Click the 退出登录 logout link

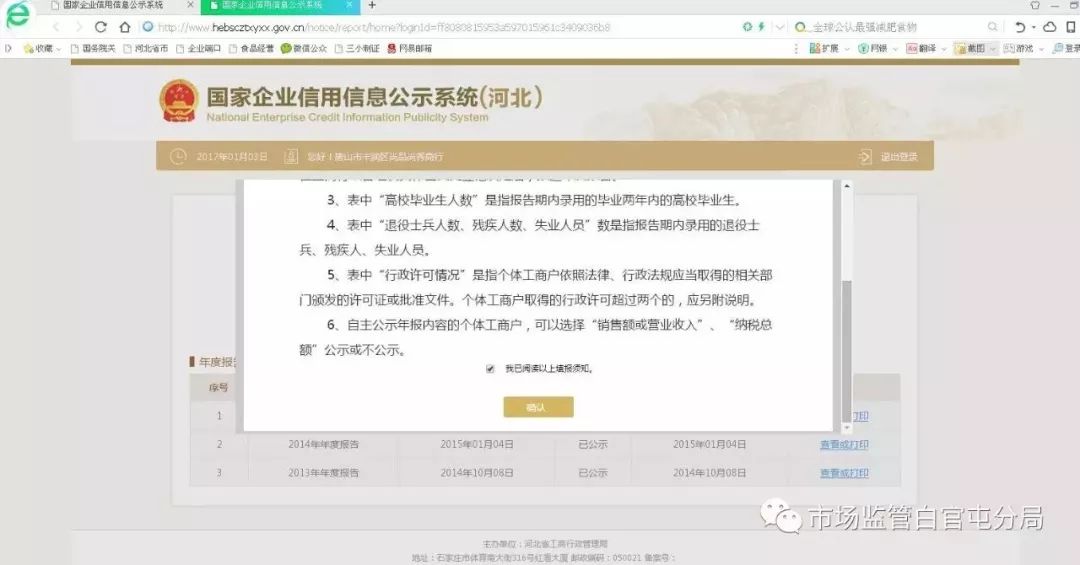(899, 156)
